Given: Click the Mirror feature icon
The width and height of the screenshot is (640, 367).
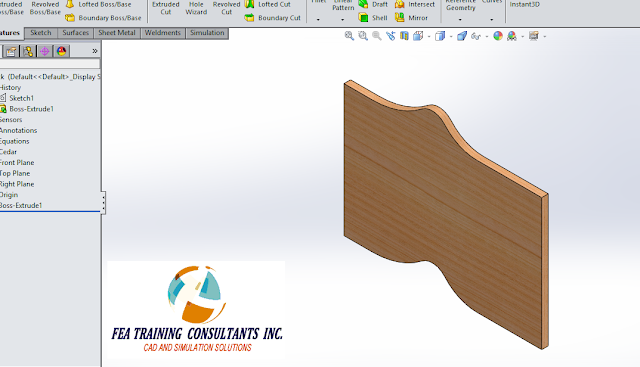Looking at the screenshot, I should pos(400,18).
